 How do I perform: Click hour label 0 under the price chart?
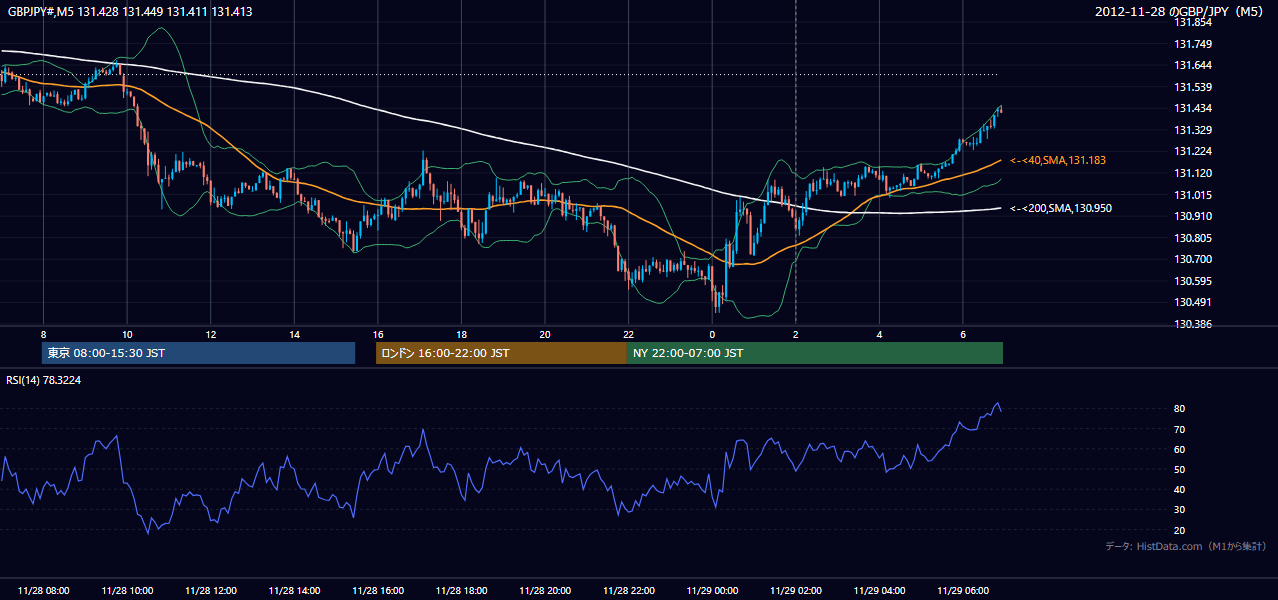[x=712, y=334]
